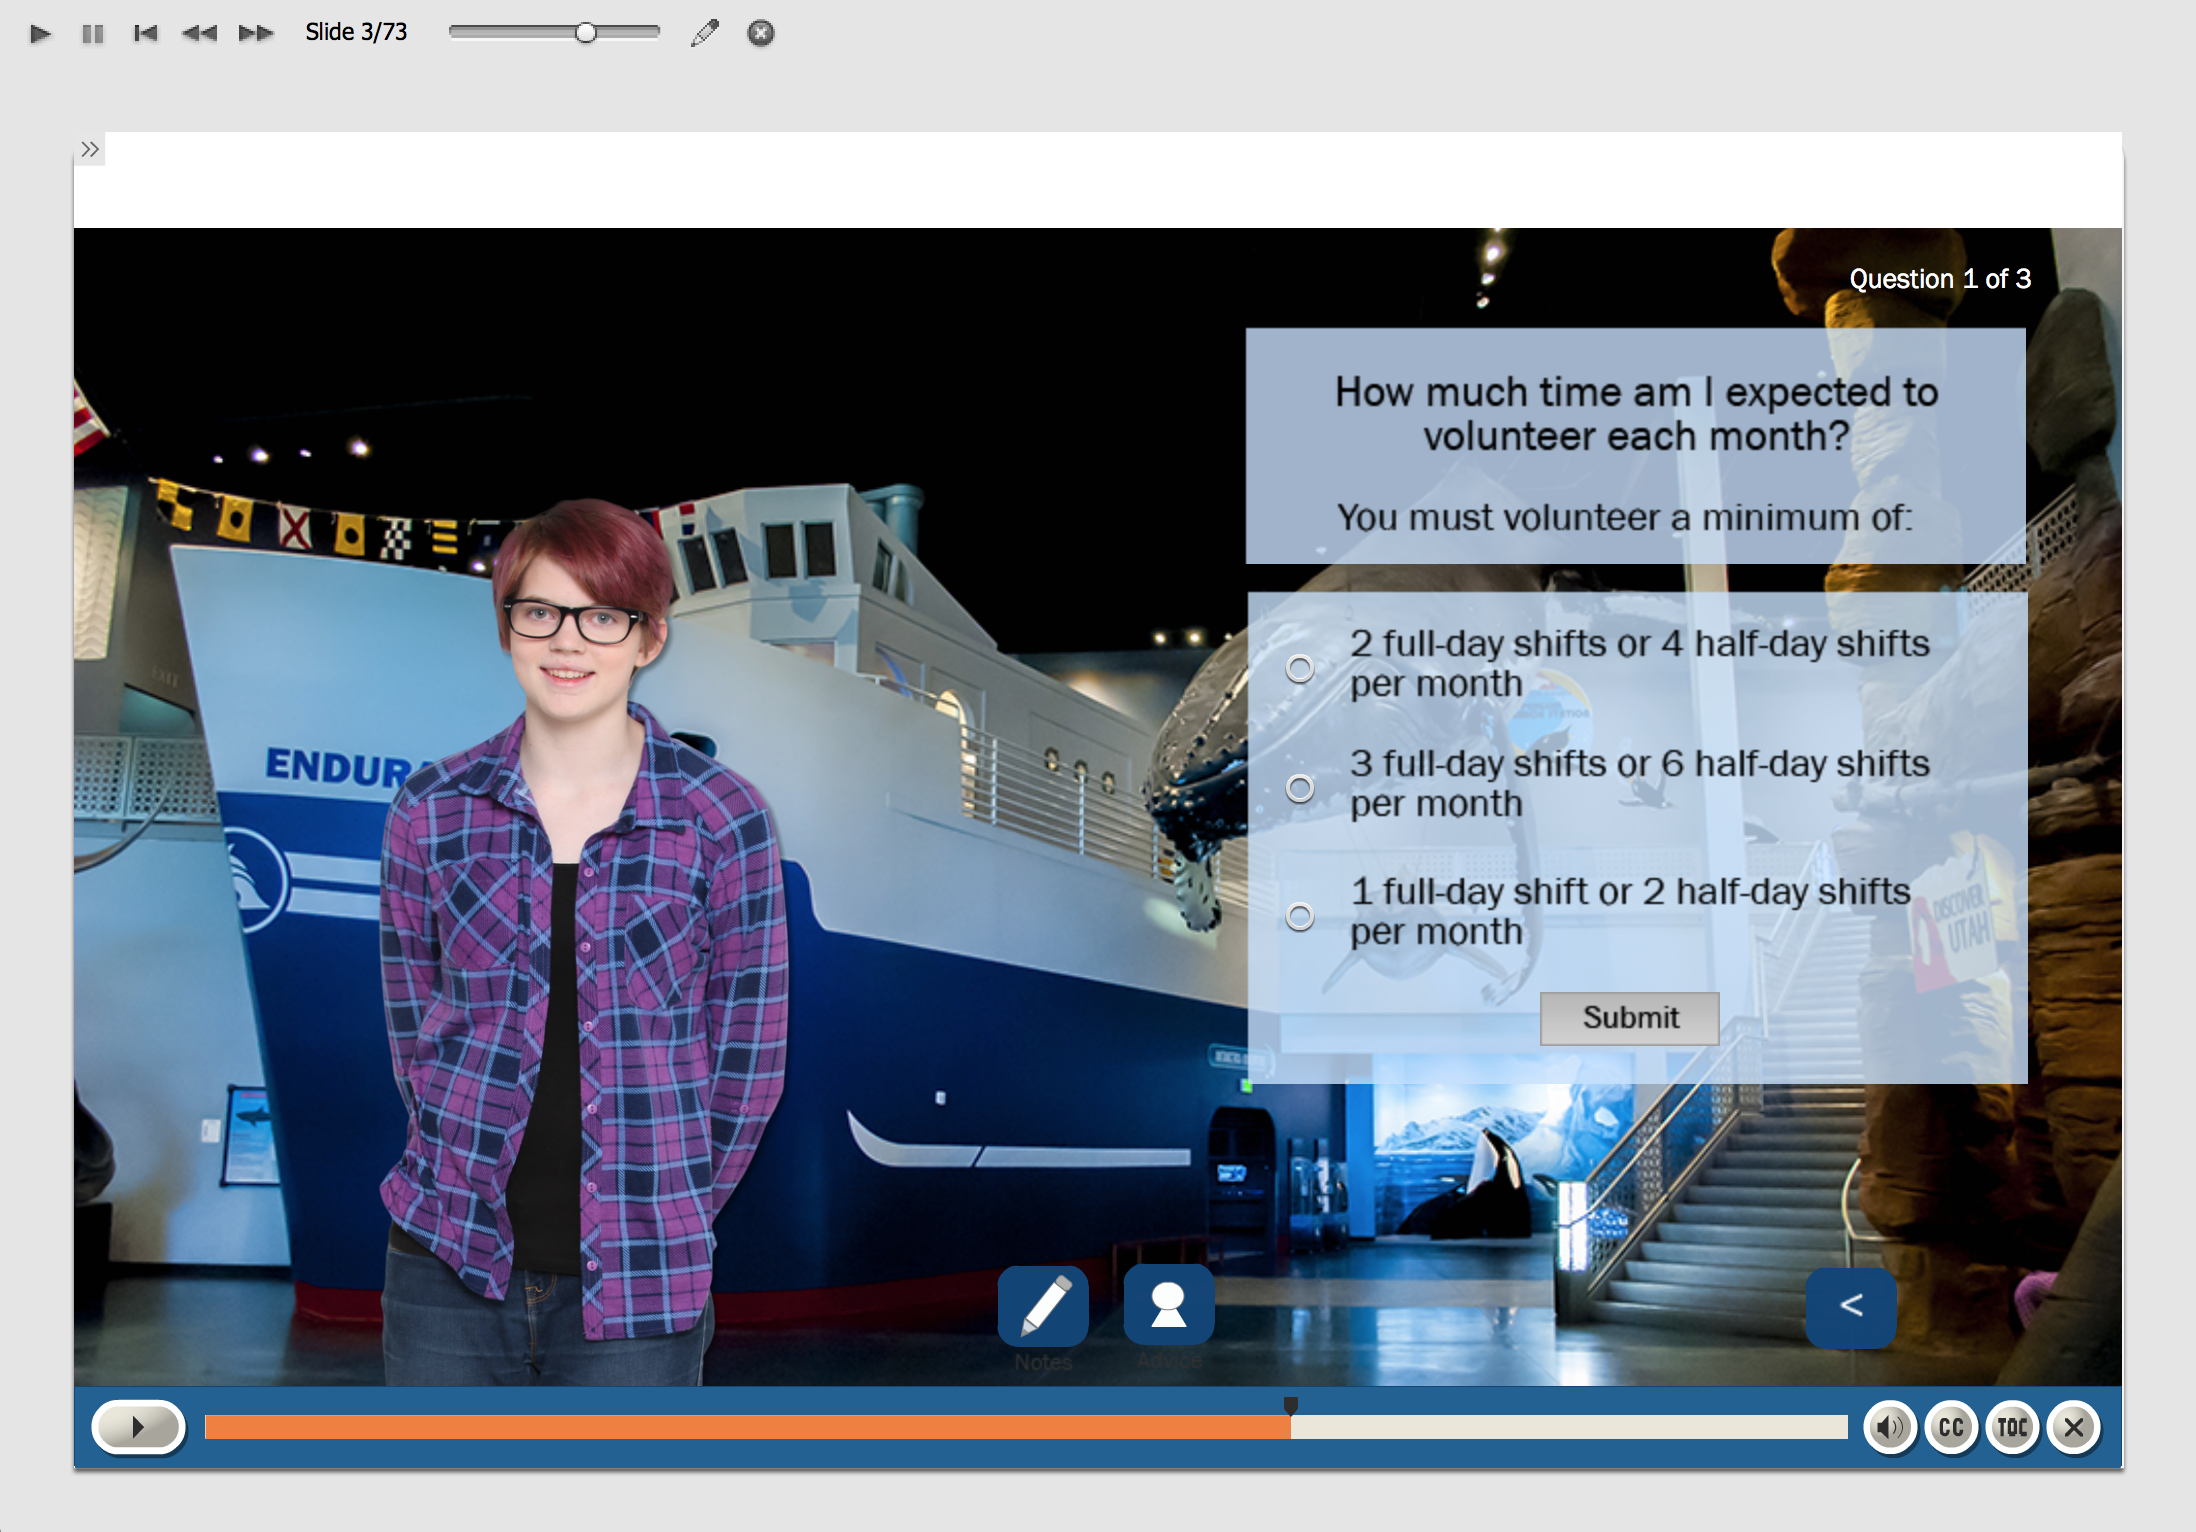Select 3 full-day shifts or 6 half-day option
This screenshot has width=2196, height=1532.
coord(1299,789)
